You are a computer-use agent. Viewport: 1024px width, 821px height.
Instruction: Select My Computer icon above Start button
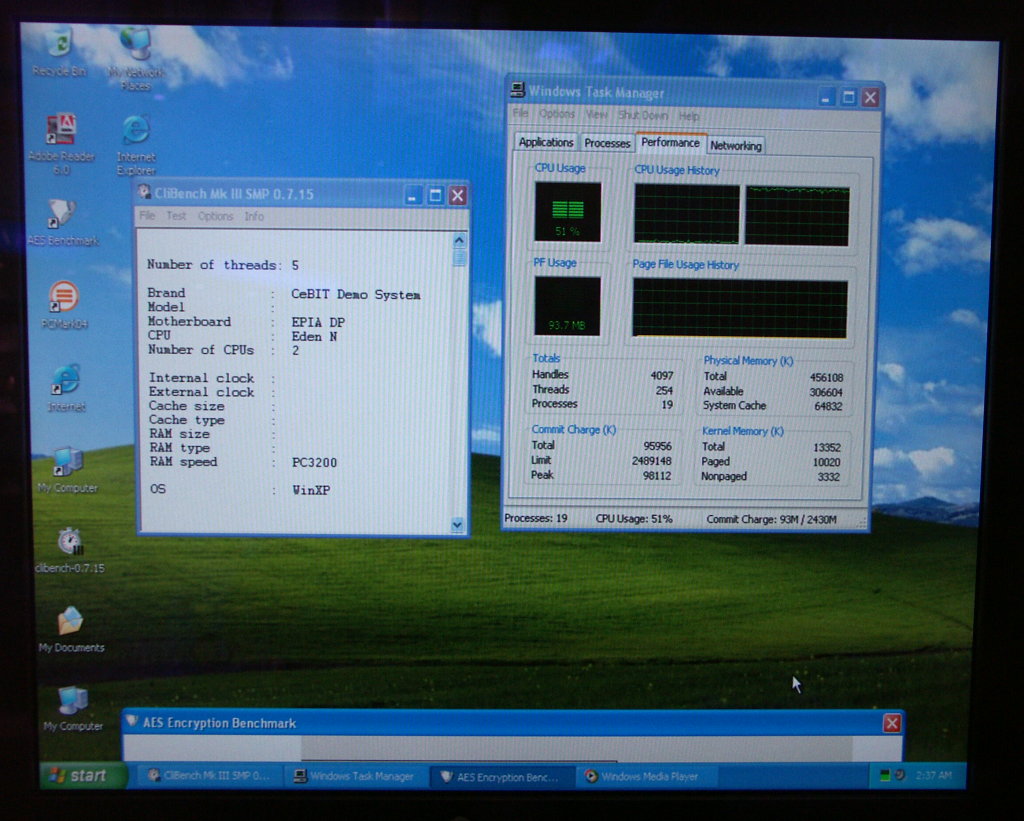pos(72,709)
